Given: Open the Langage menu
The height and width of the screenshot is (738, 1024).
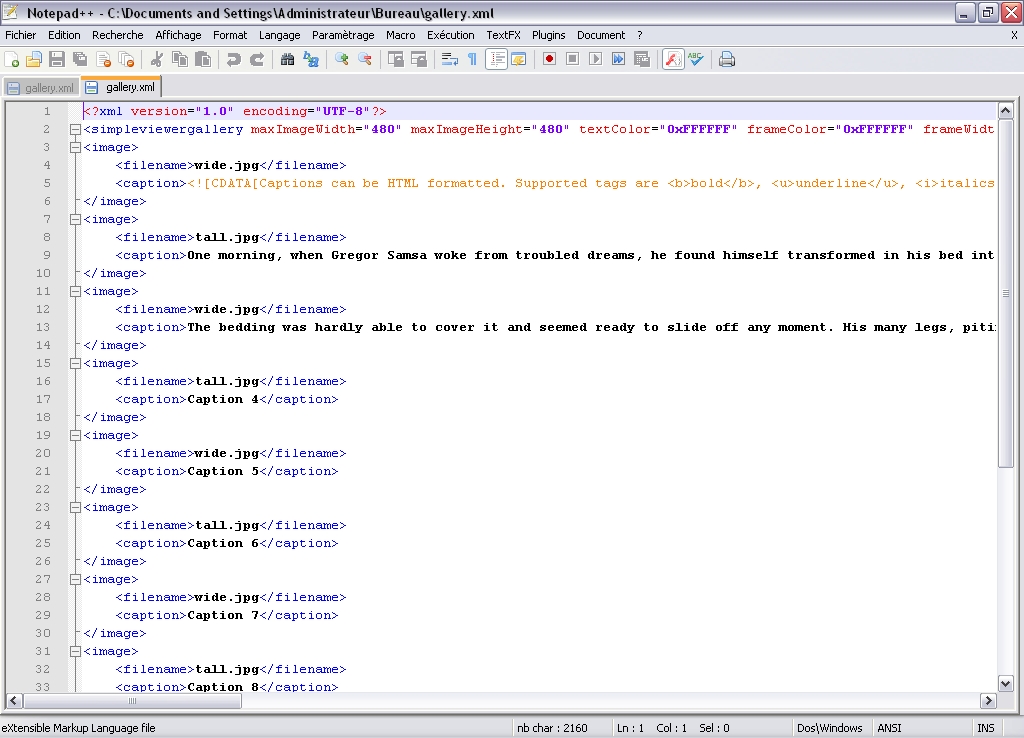Looking at the screenshot, I should (x=279, y=35).
